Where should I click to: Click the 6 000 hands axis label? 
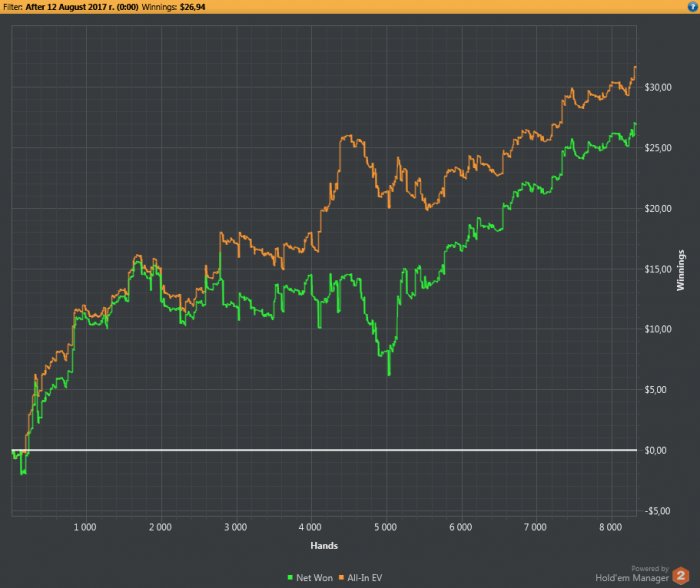click(460, 527)
